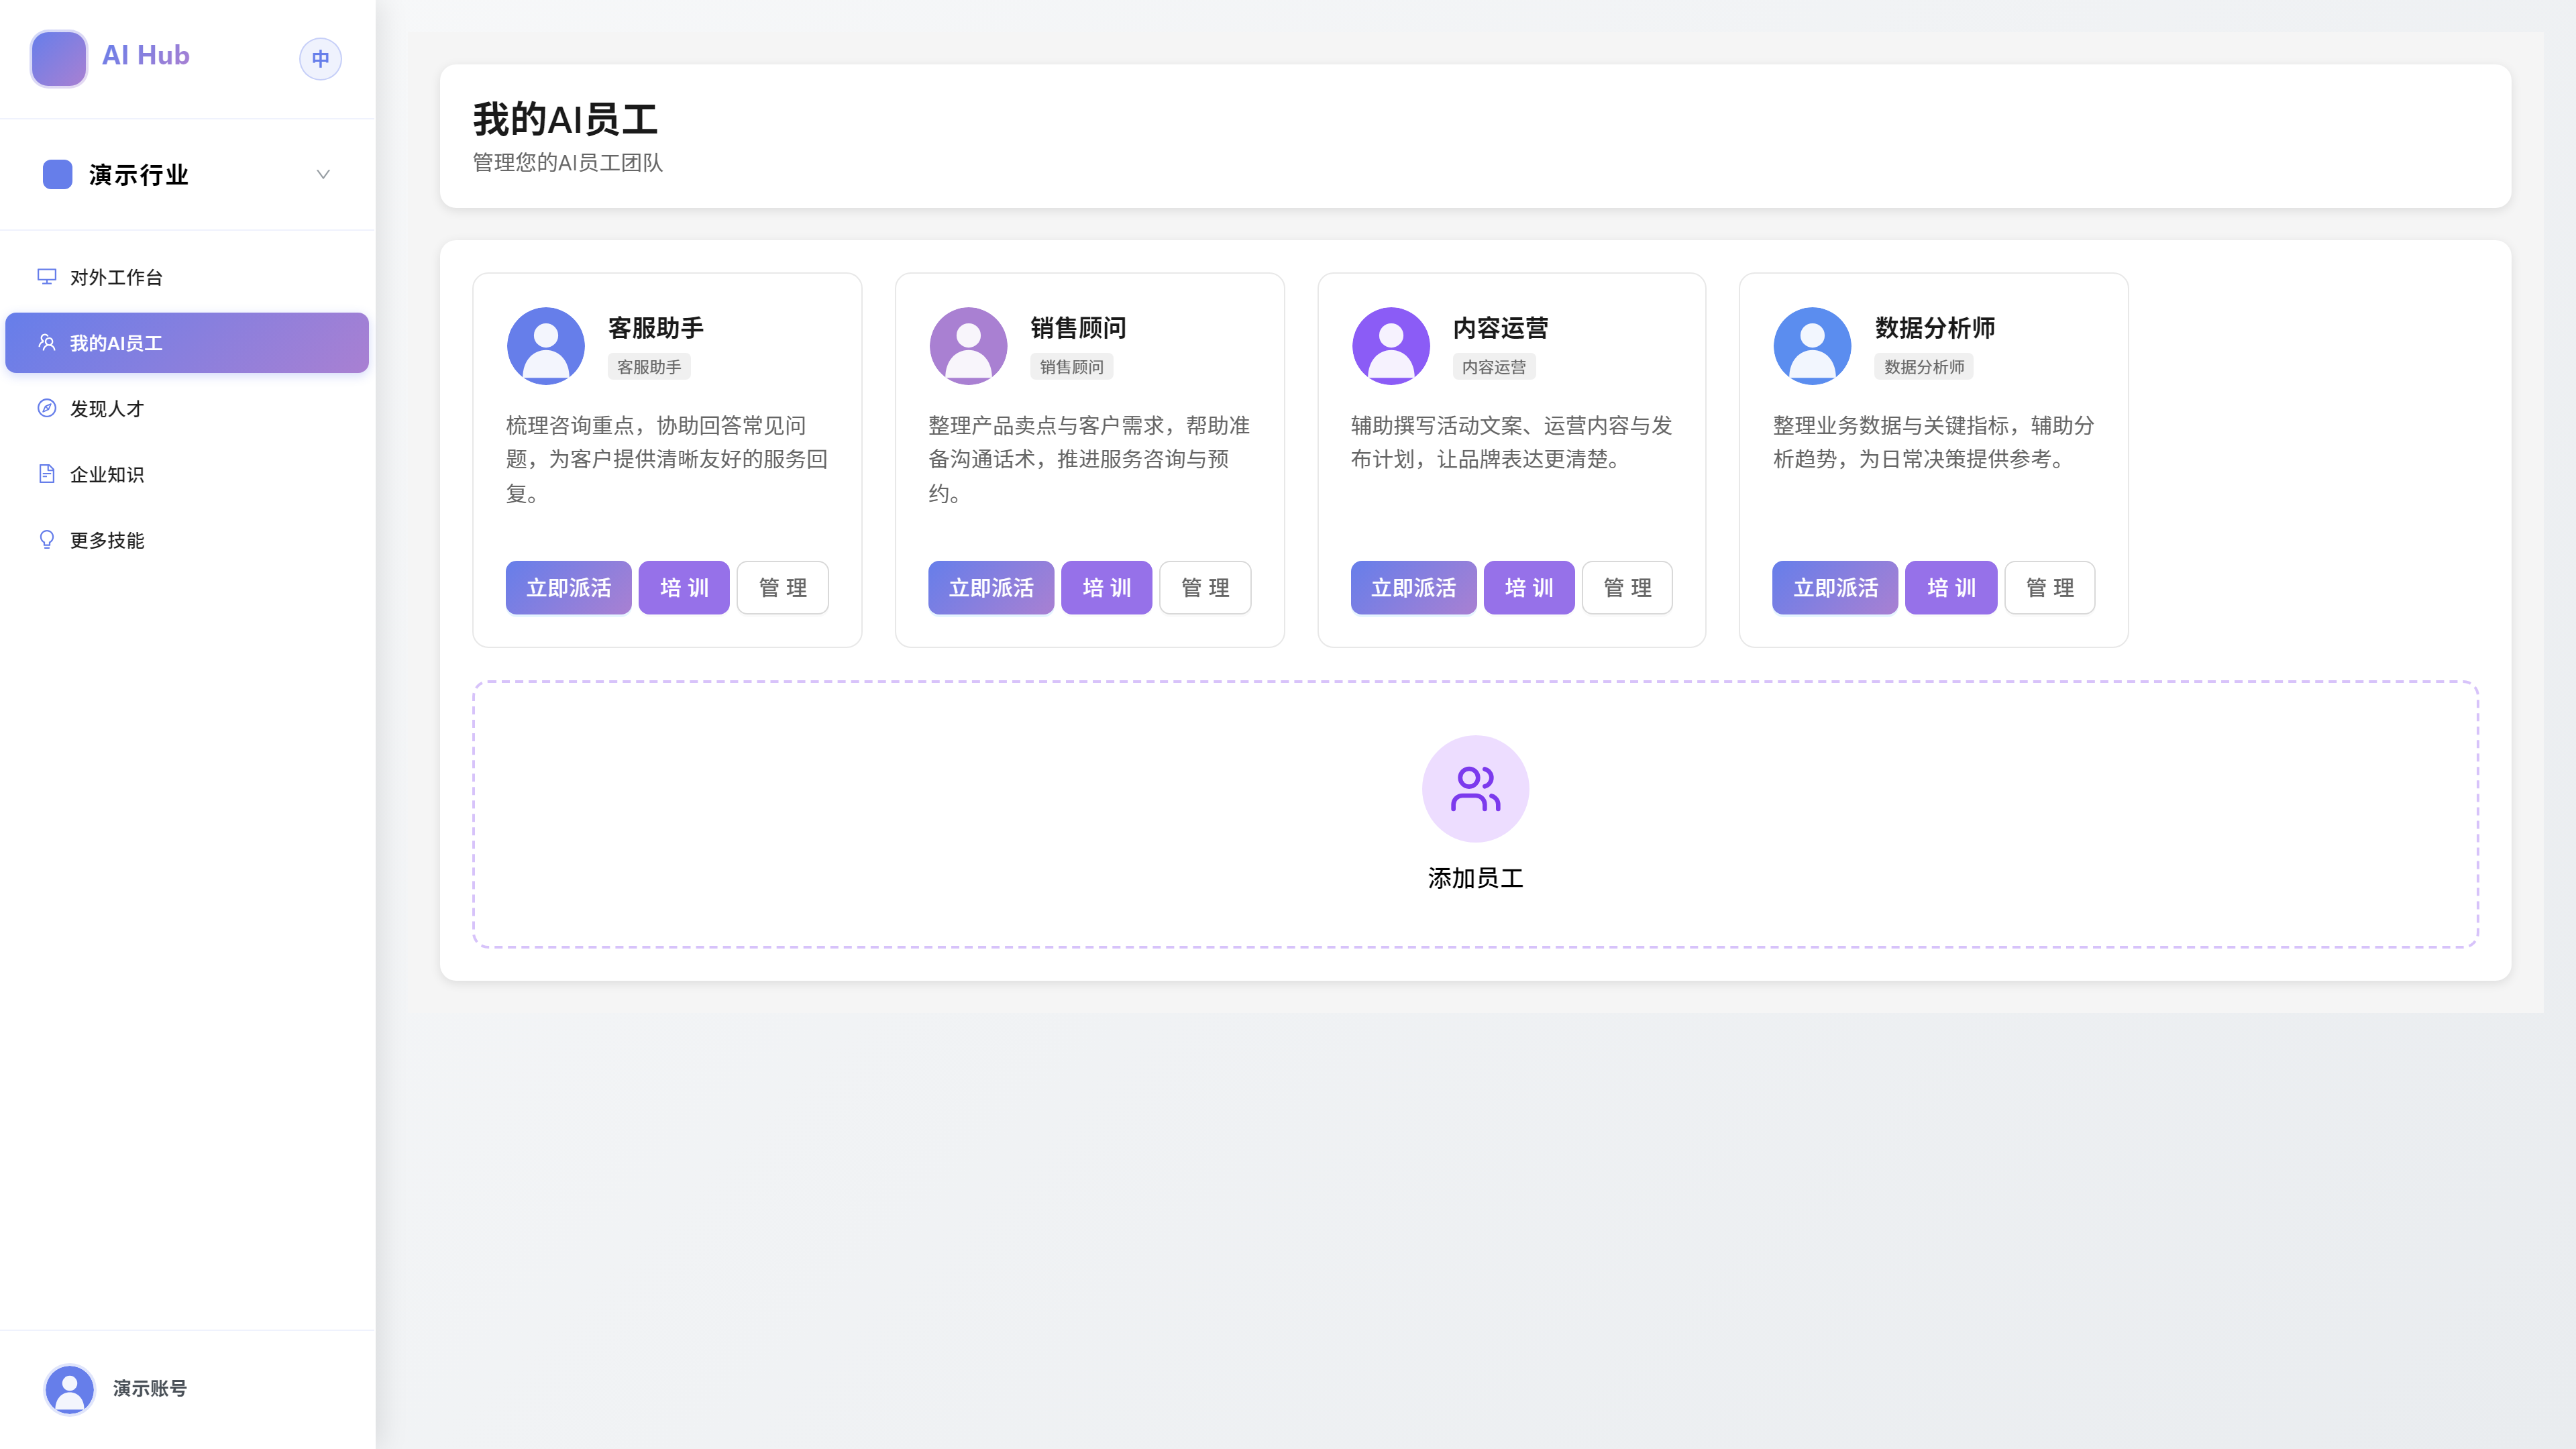Select the 我的AI员工 menu item

click(187, 343)
